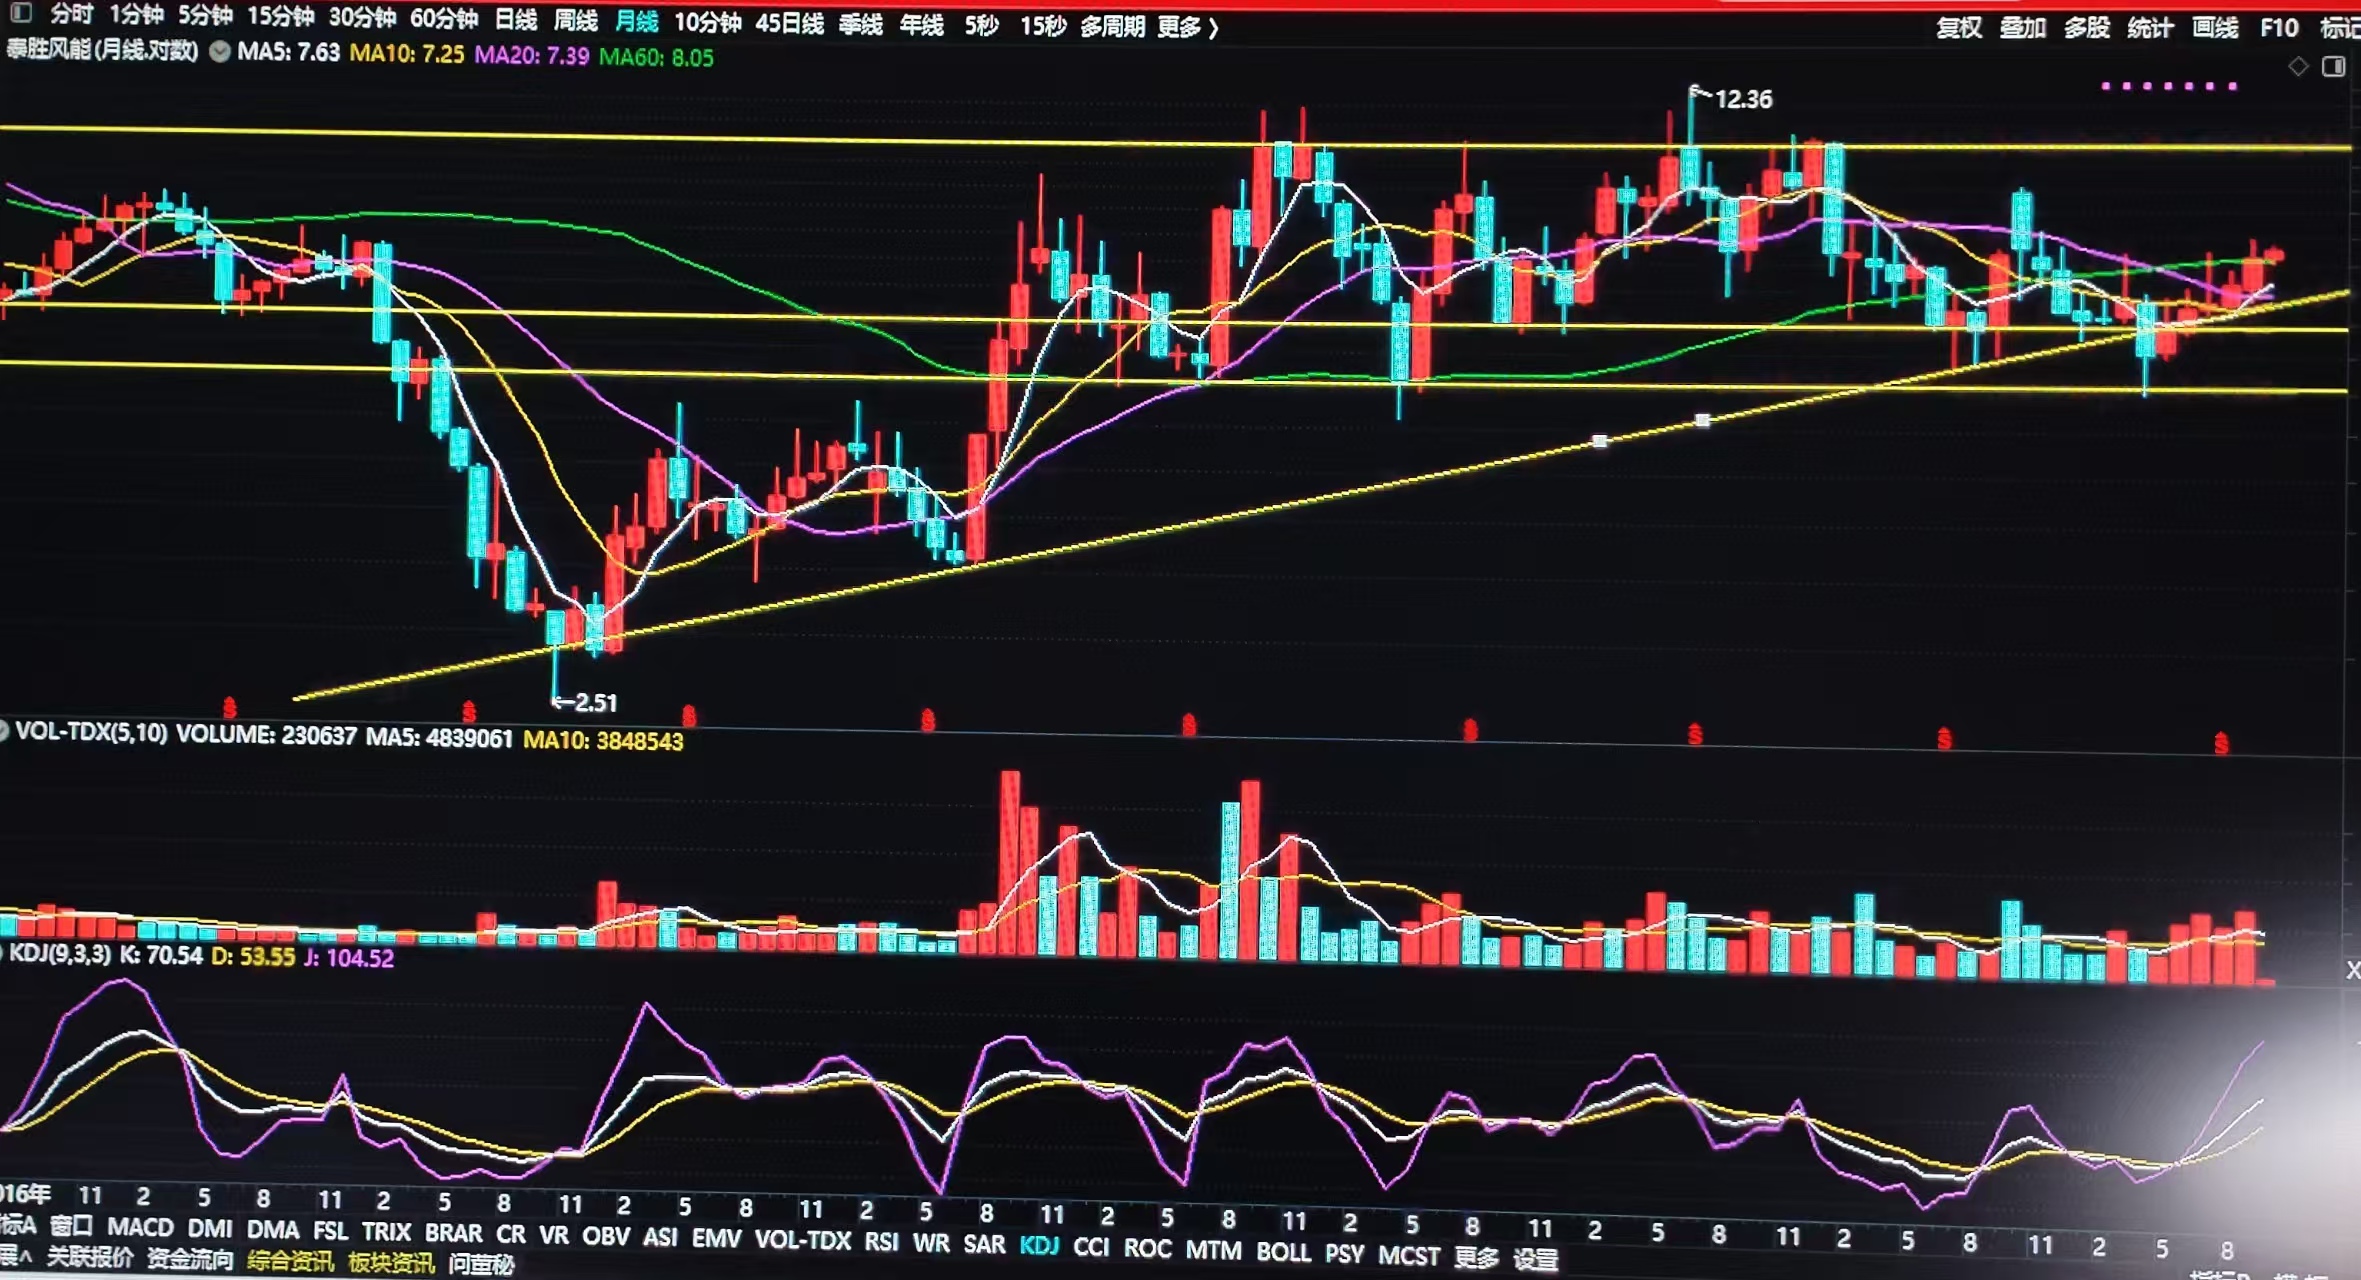The height and width of the screenshot is (1280, 2361).
Task: Click the 画线 drawing tool button
Action: click(2214, 28)
